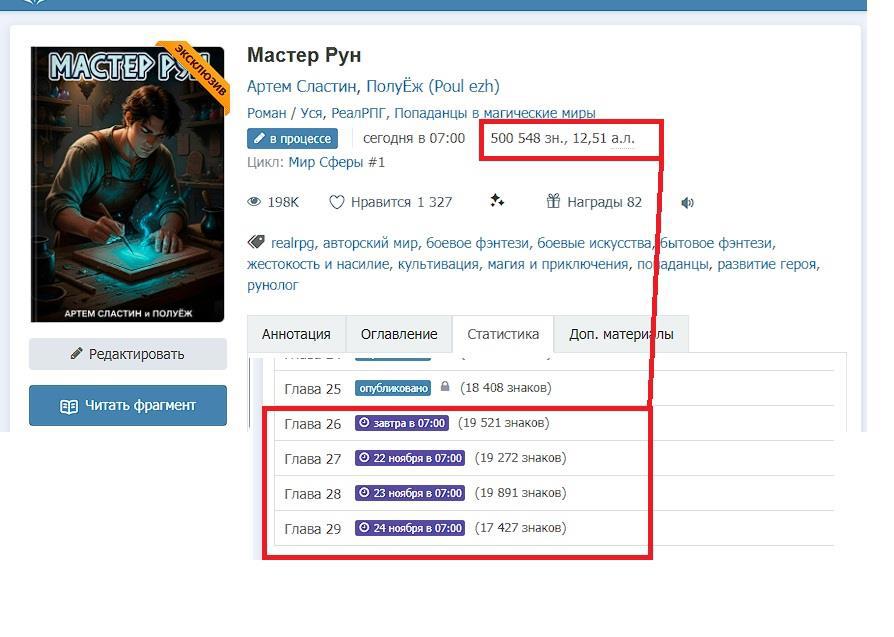The height and width of the screenshot is (637, 894).
Task: Click the book cover image Мастер Рун
Action: (x=128, y=184)
